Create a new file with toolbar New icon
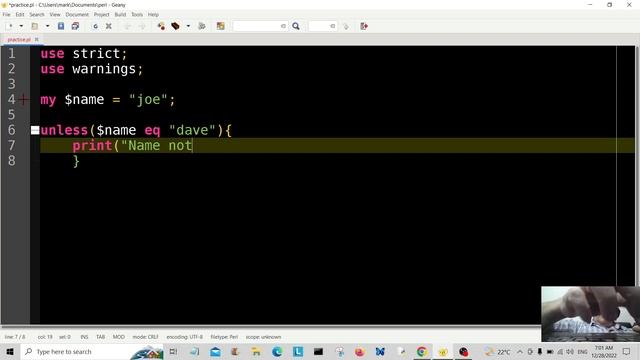The image size is (640, 360). 10,26
